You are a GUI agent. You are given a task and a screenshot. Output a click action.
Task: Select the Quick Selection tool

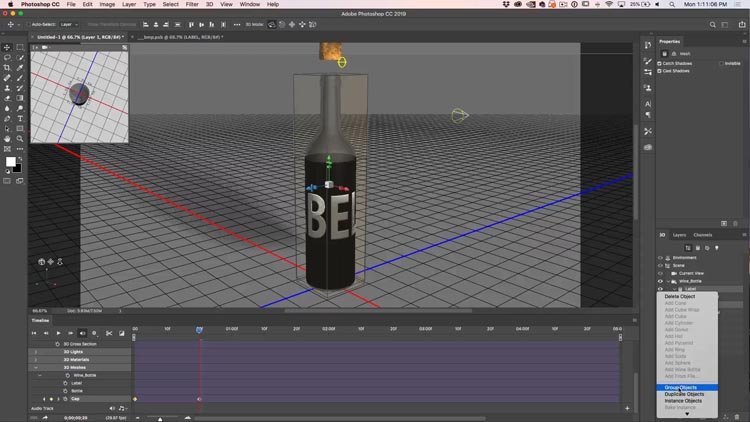(x=20, y=57)
